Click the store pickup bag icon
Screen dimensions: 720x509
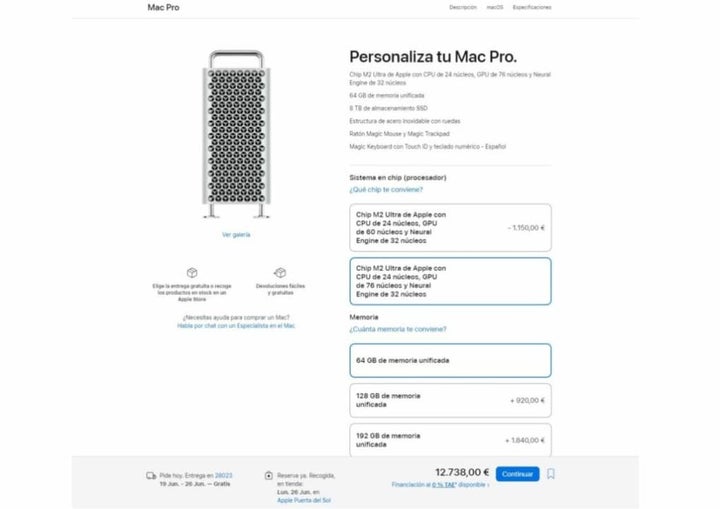click(269, 475)
